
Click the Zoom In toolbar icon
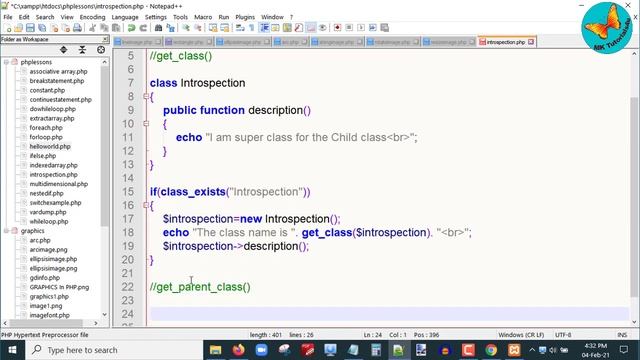186,28
